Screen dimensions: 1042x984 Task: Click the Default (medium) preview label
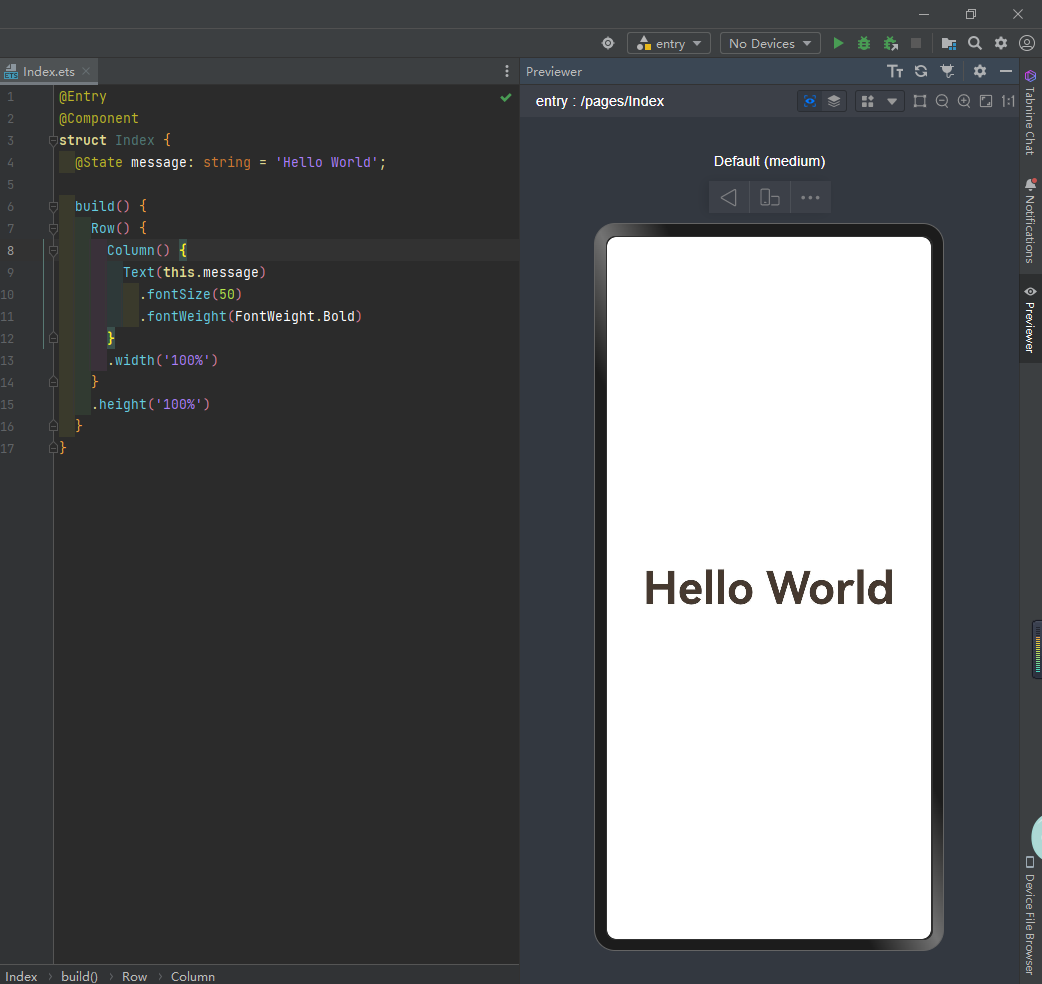point(770,161)
